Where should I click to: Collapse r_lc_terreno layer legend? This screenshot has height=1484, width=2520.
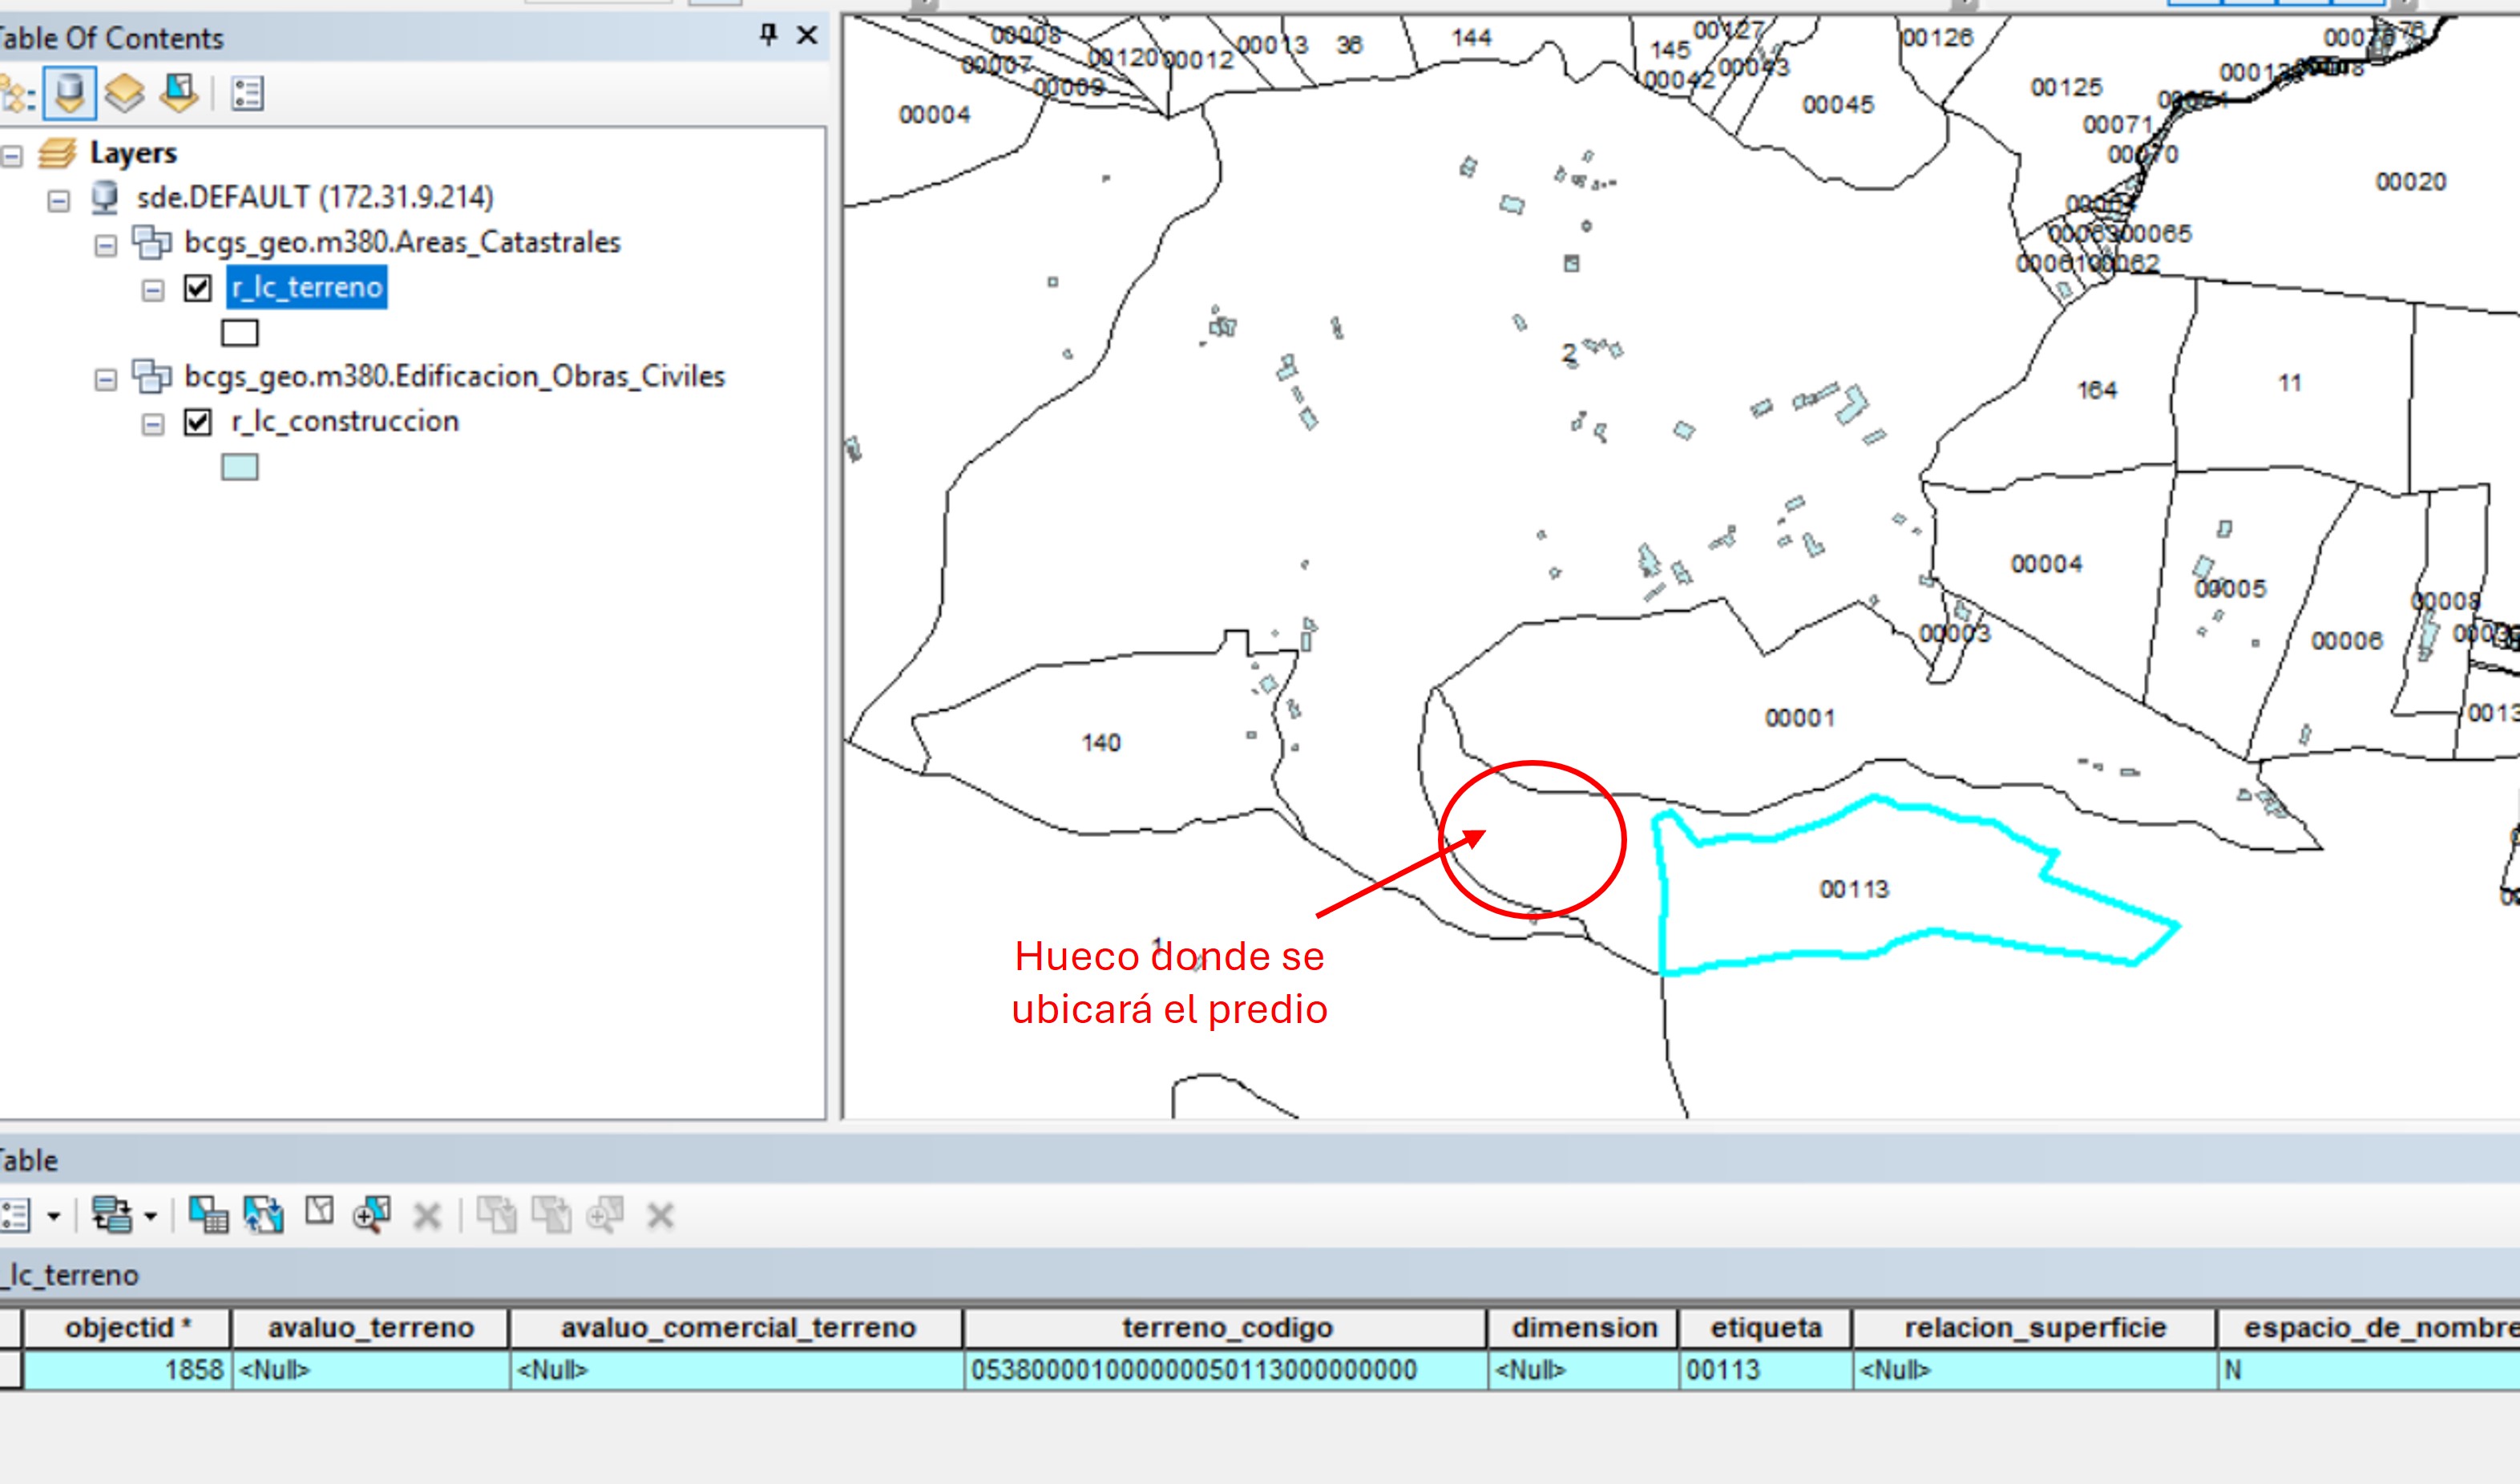click(153, 291)
